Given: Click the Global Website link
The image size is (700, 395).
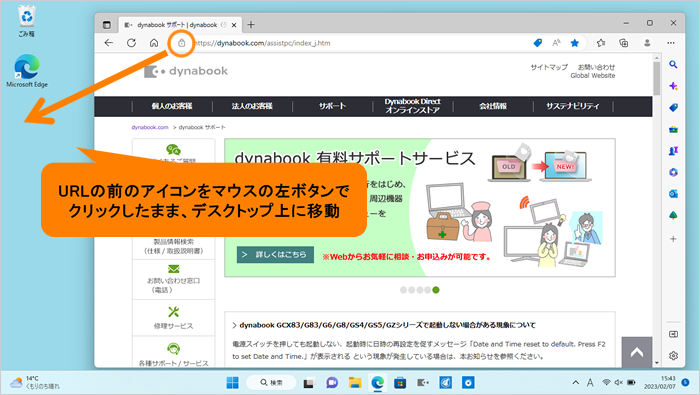Looking at the screenshot, I should [x=592, y=75].
